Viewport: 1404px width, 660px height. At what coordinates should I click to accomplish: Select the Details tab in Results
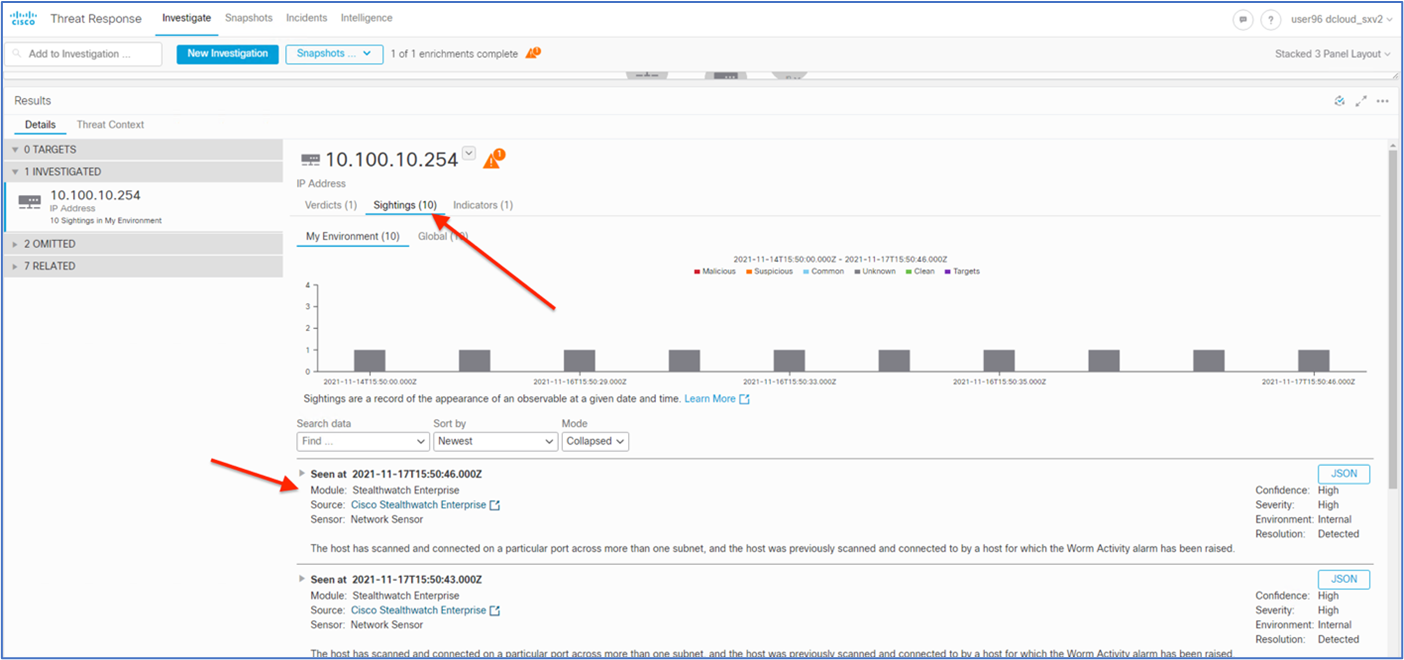tap(40, 125)
